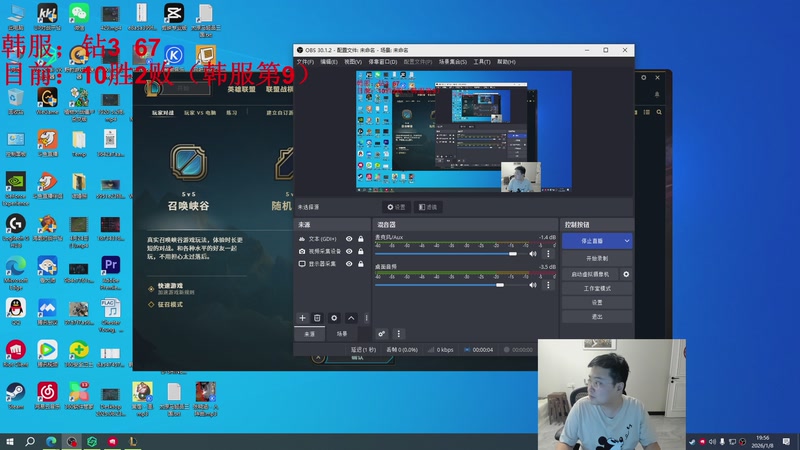
Task: Unlock the Display Capture source lock
Action: (361, 264)
